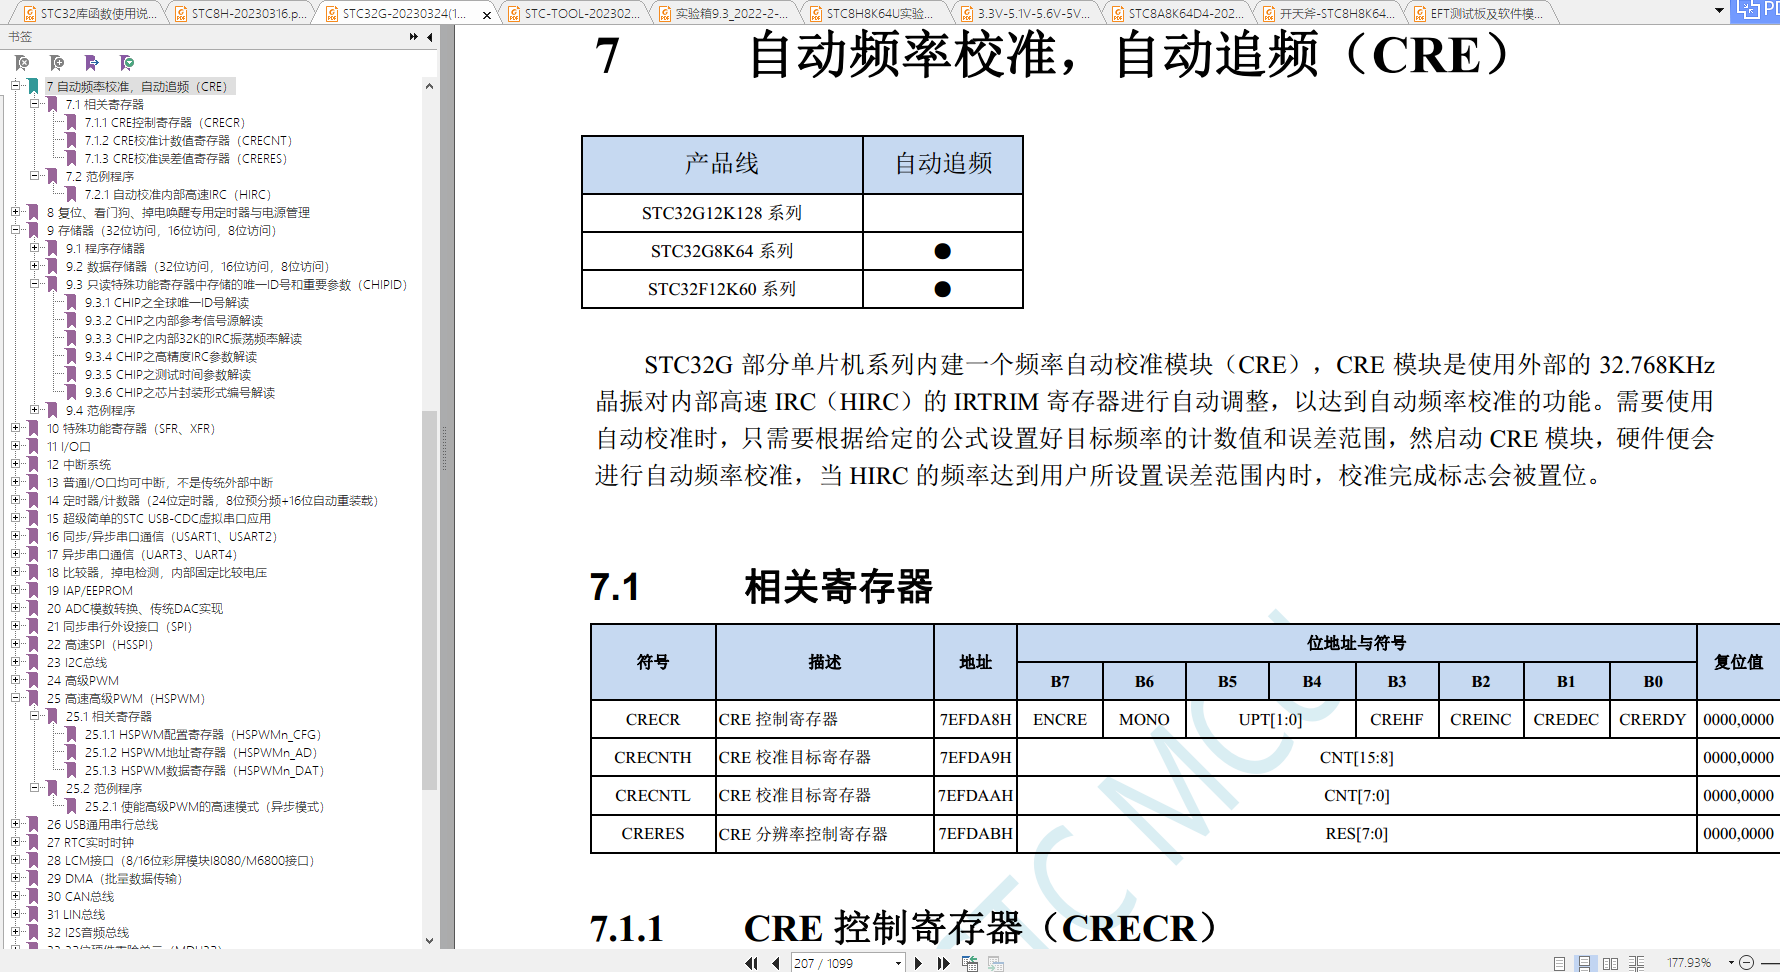This screenshot has height=972, width=1780.
Task: Switch to the EFT测试板及软件模 tab
Action: click(x=1479, y=13)
